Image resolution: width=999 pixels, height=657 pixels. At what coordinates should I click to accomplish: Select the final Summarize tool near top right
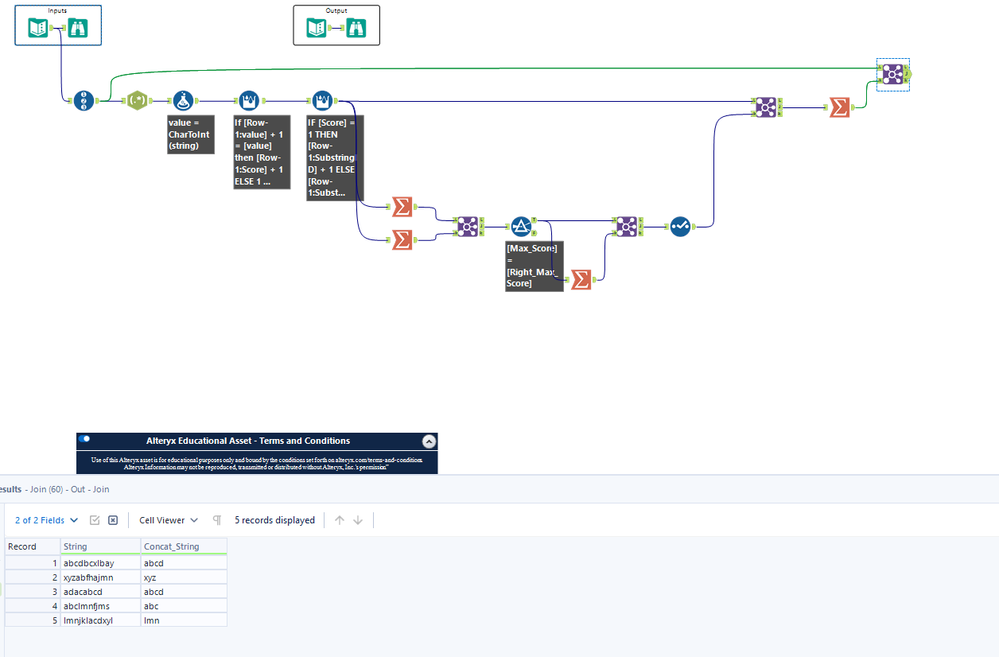tap(839, 107)
